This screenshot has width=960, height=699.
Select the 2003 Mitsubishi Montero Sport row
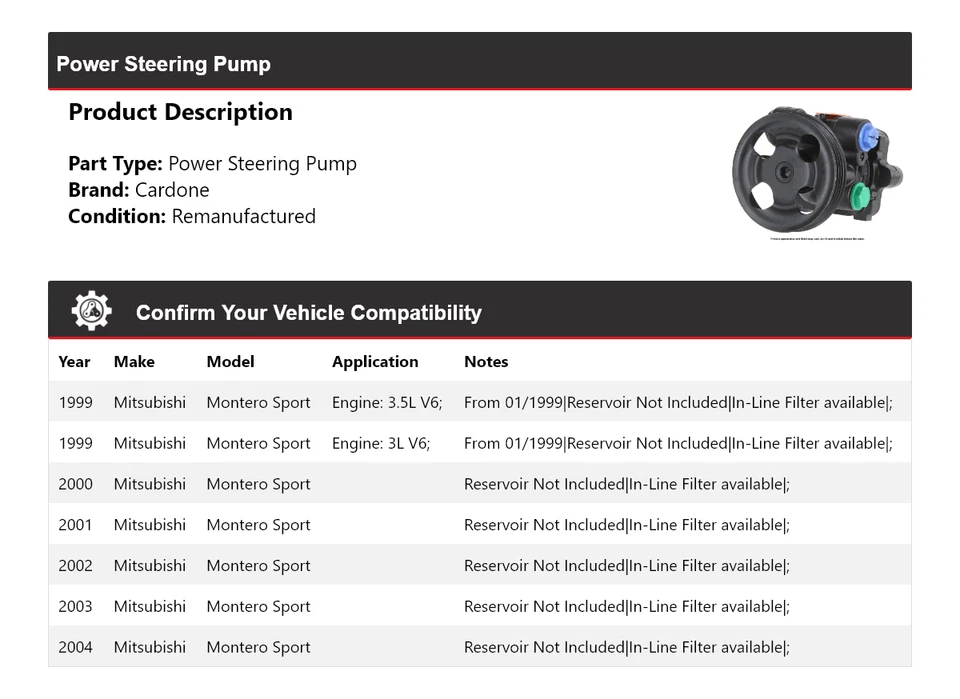coord(479,606)
